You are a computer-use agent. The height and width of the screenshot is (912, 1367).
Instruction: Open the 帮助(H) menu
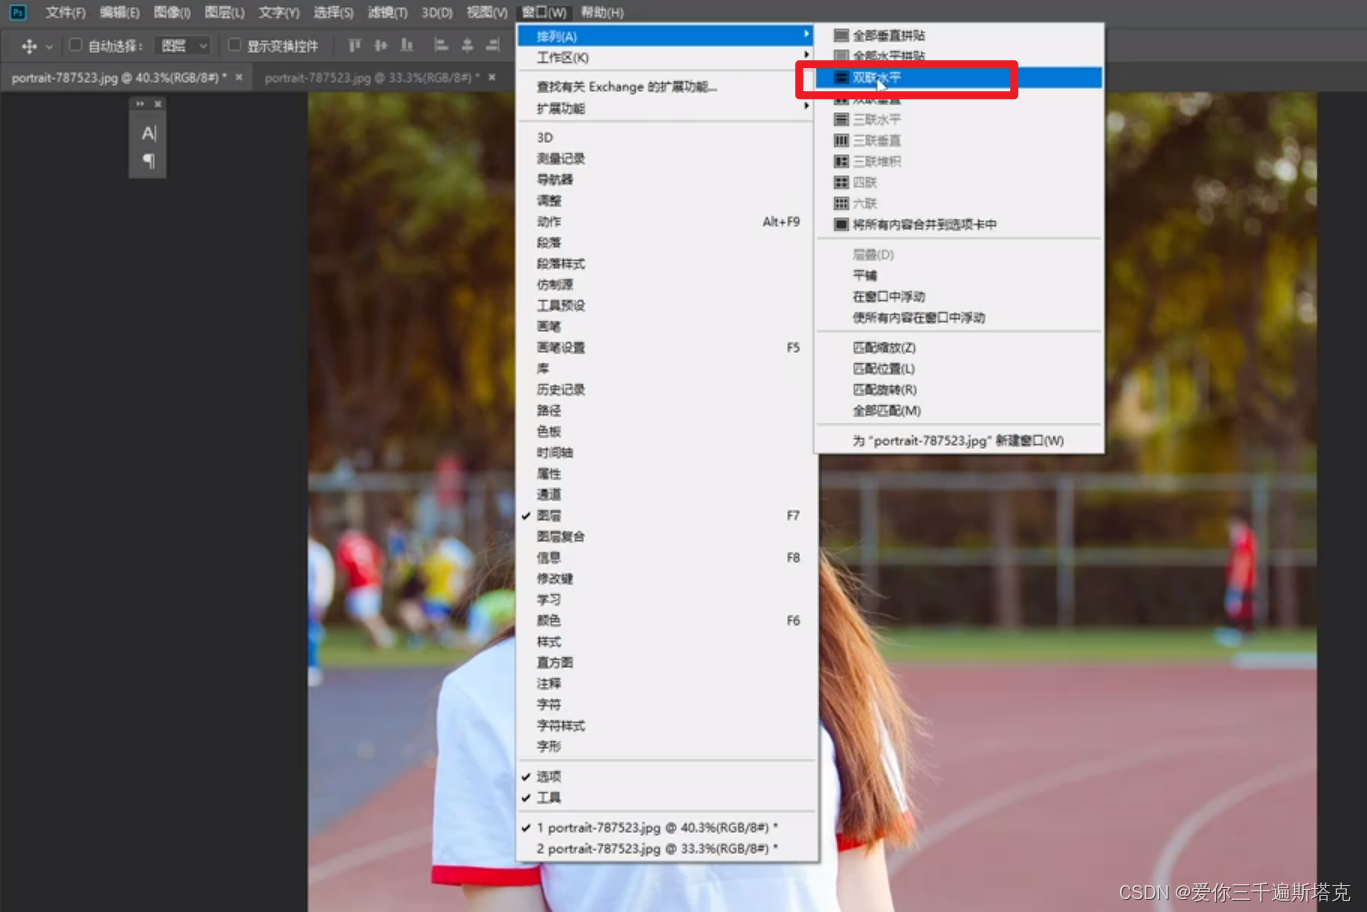[602, 12]
